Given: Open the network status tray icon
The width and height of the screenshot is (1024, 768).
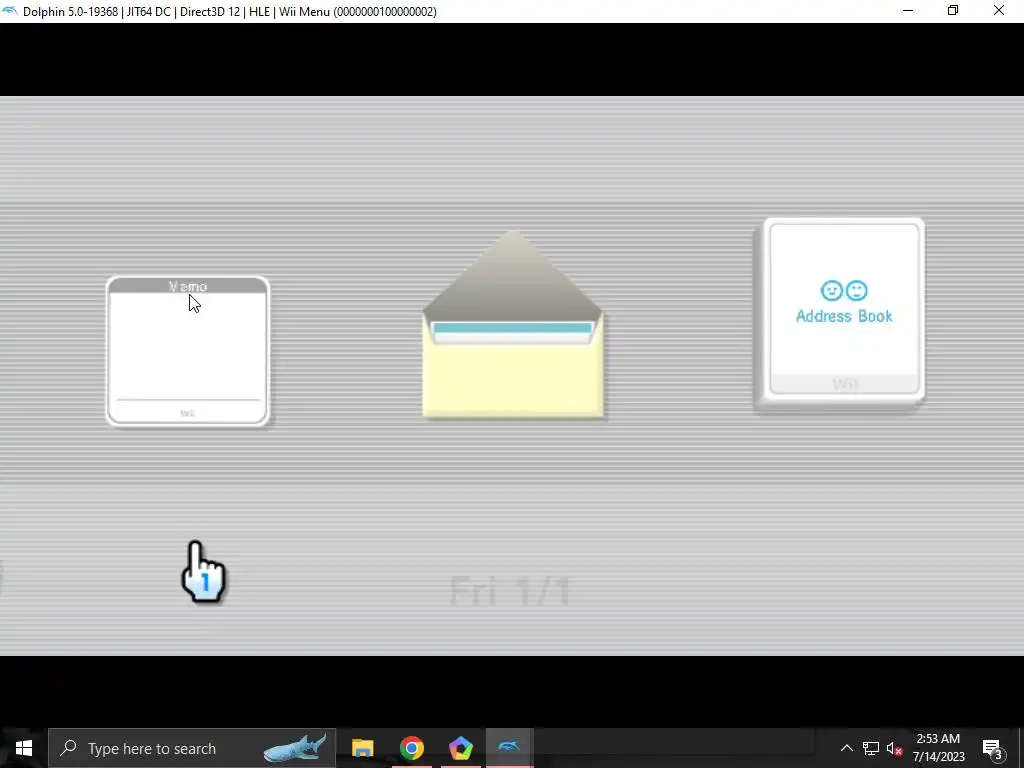Looking at the screenshot, I should tap(871, 748).
